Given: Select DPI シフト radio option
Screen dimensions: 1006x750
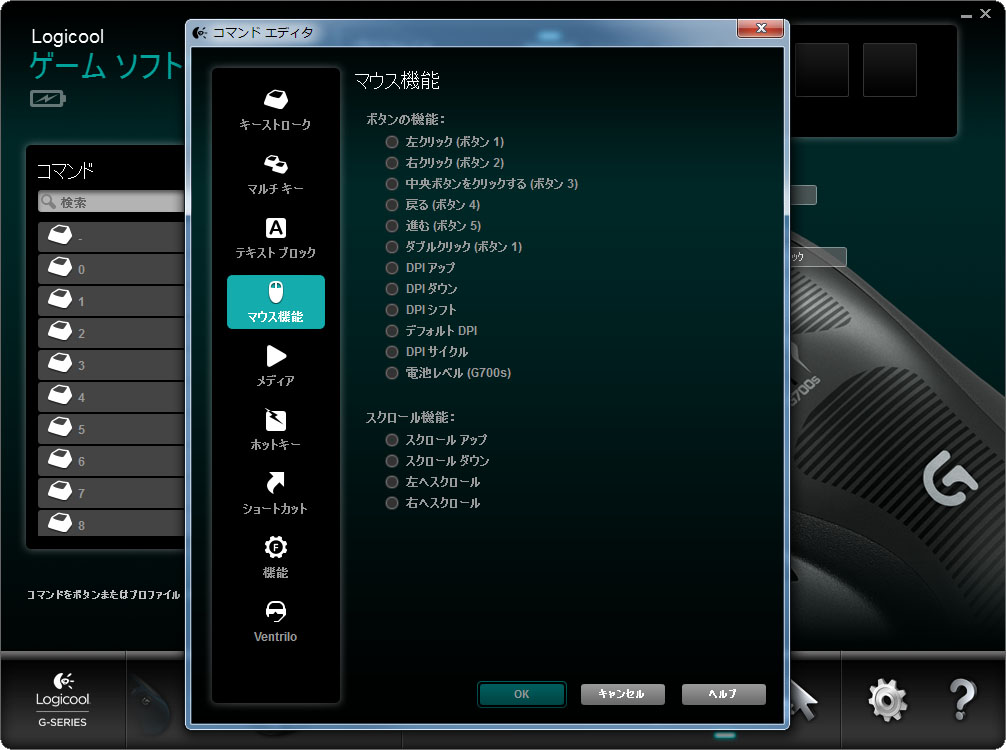Looking at the screenshot, I should tap(392, 310).
